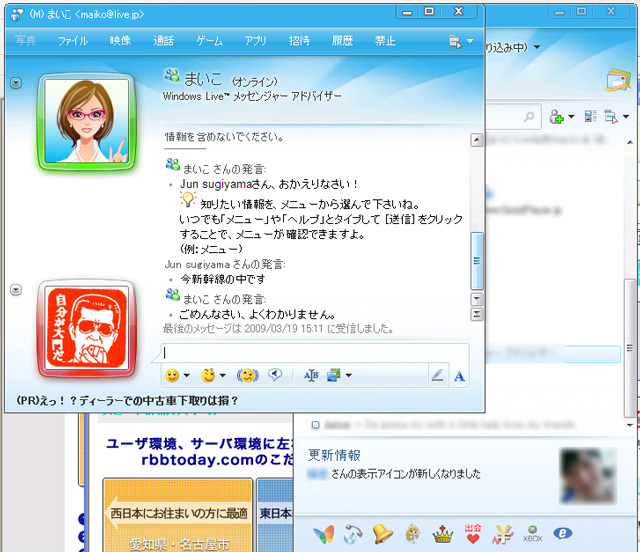The height and width of the screenshot is (552, 640).
Task: Show the chat window menu icon
Action: click(455, 41)
